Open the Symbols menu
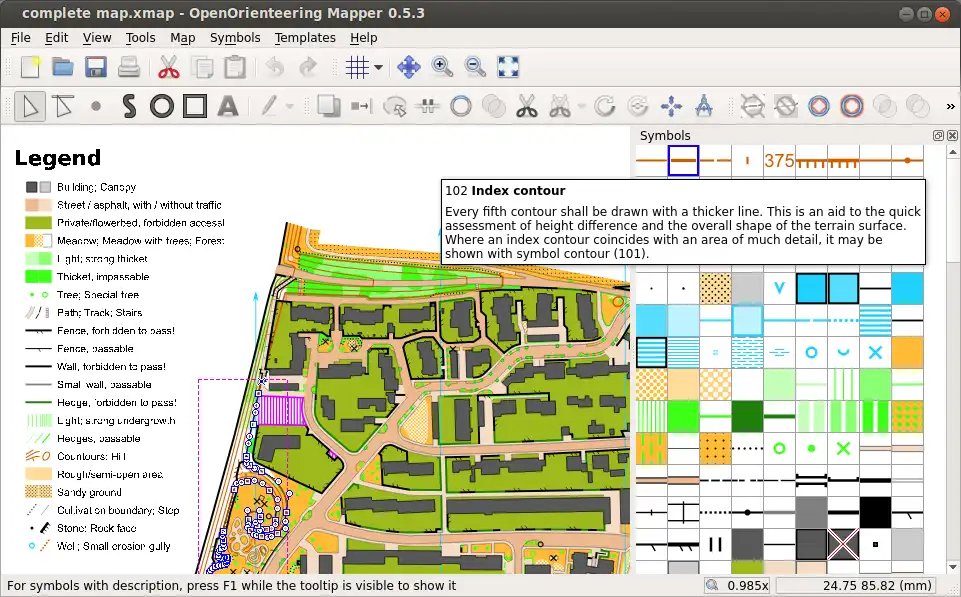This screenshot has height=597, width=961. pyautogui.click(x=235, y=37)
